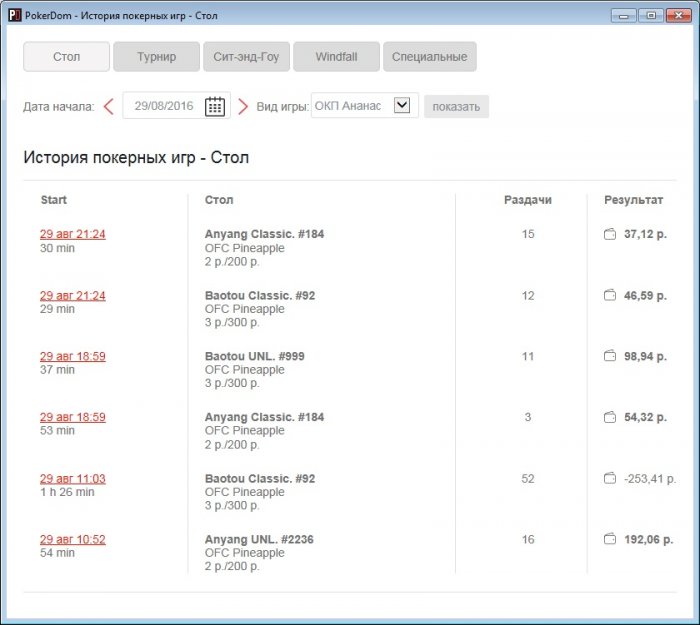Open session link 29 авг 11:03
This screenshot has height=625, width=700.
(x=73, y=478)
